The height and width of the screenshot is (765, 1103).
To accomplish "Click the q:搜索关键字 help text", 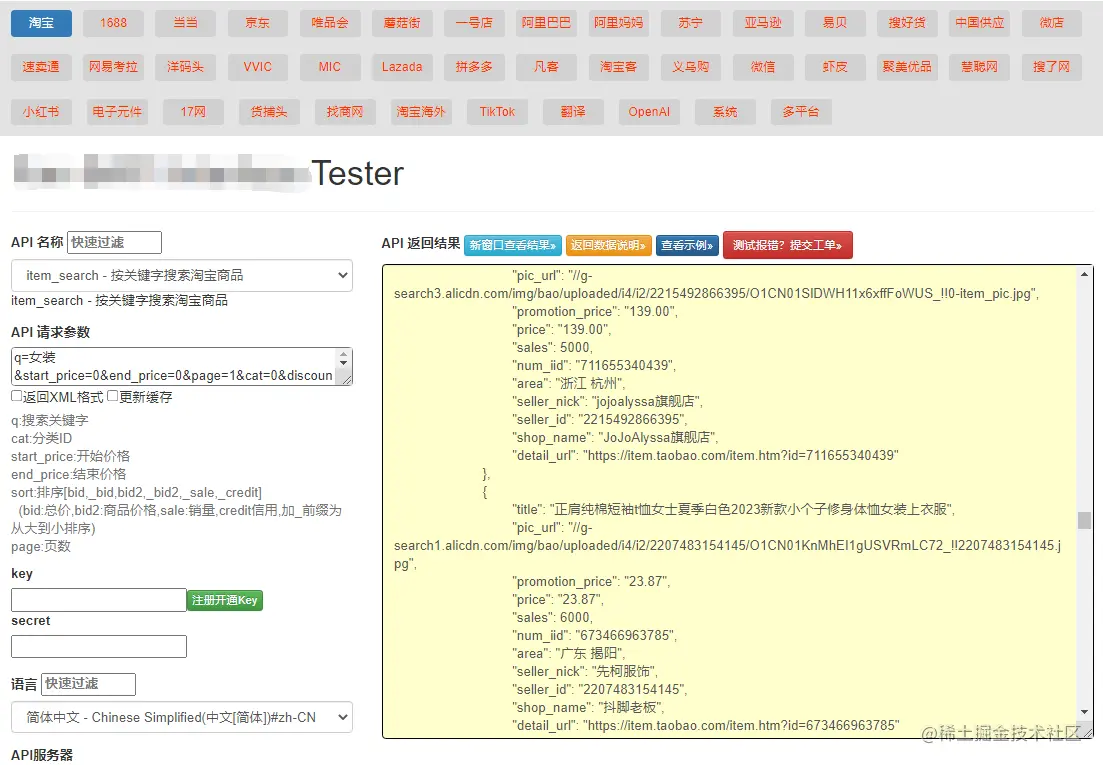I will (50, 420).
